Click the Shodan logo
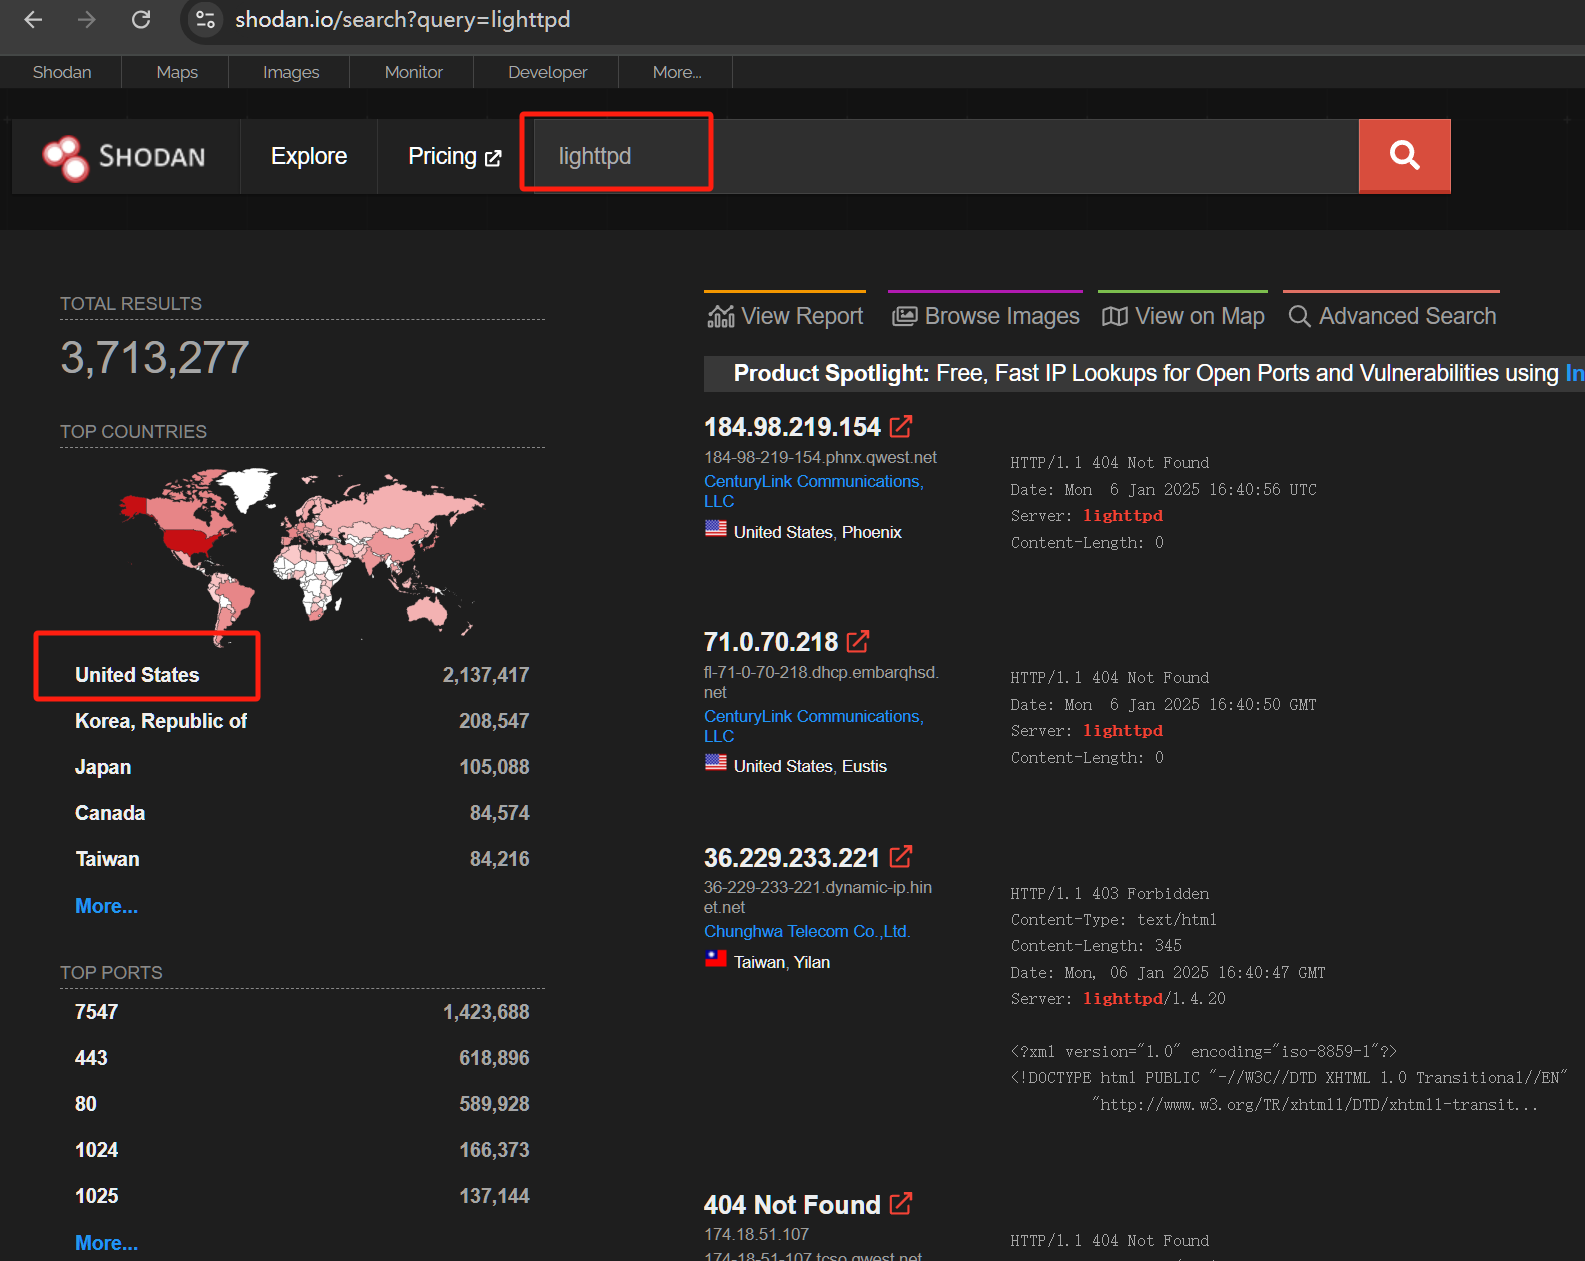 [124, 157]
